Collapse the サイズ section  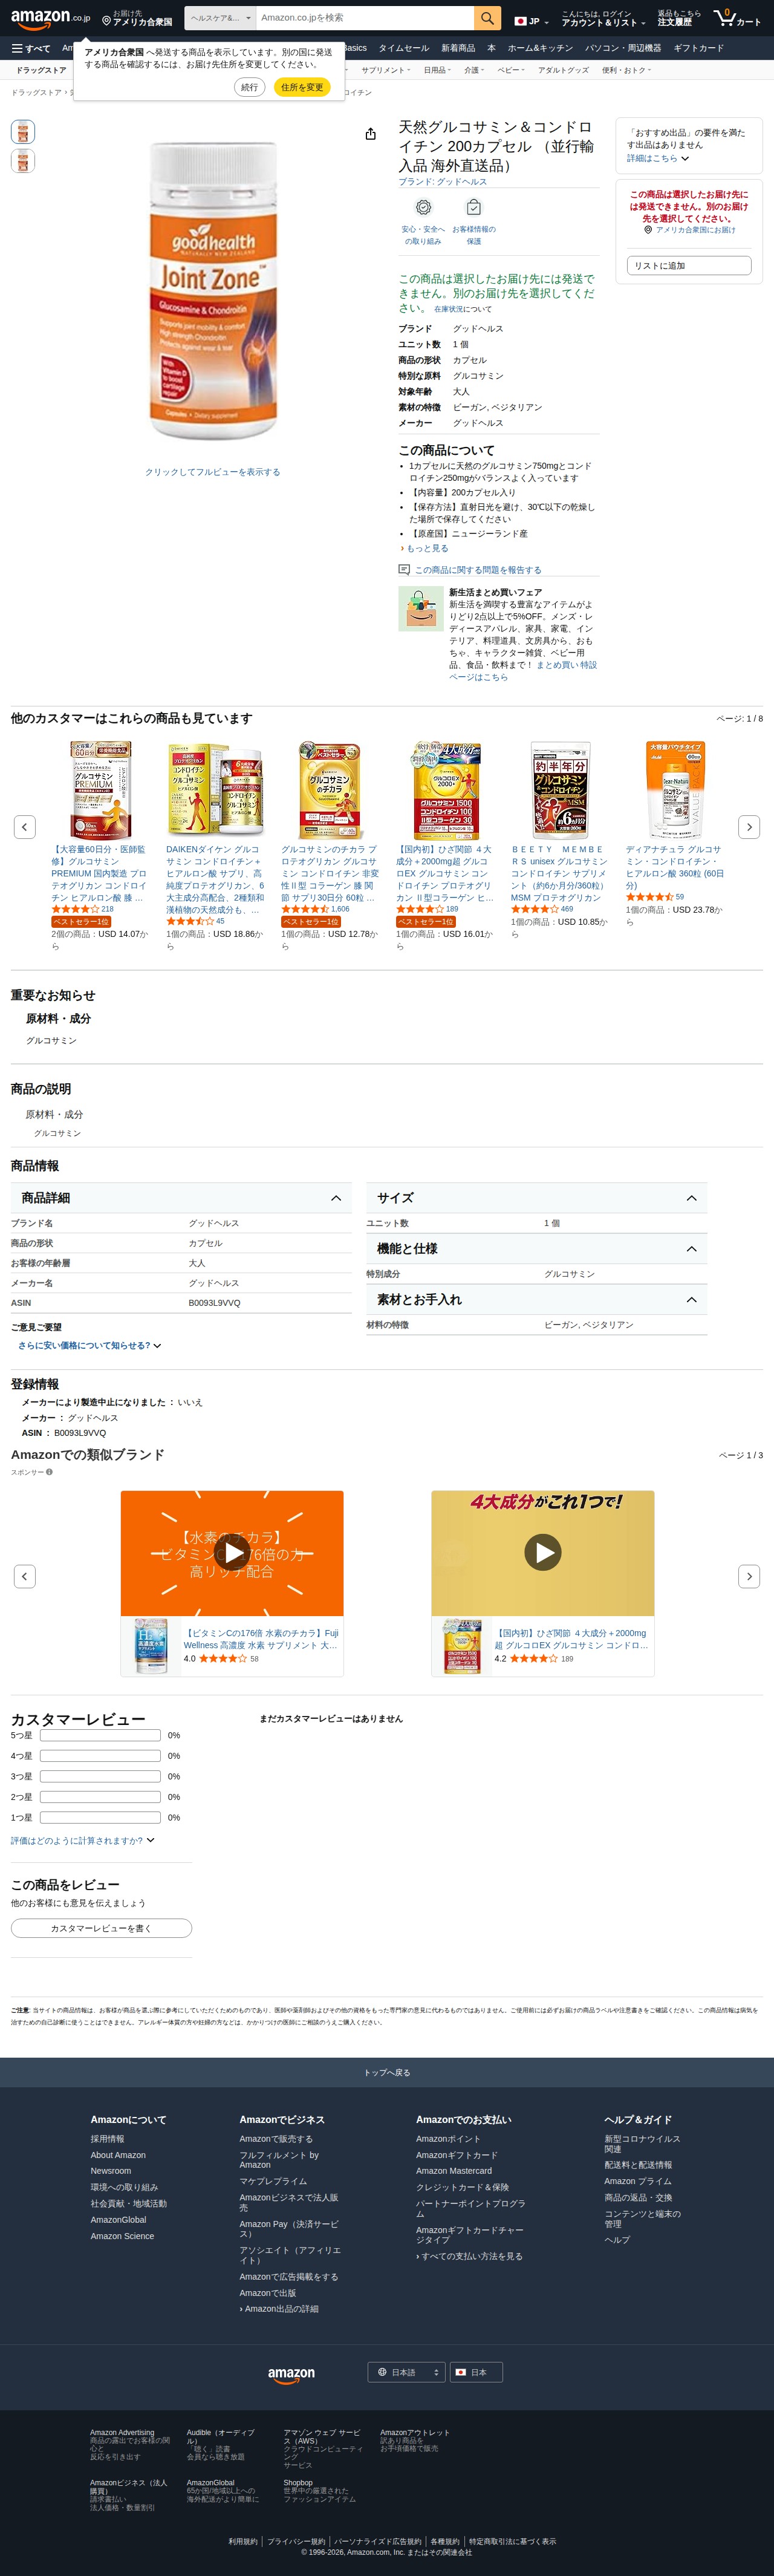[536, 1198]
